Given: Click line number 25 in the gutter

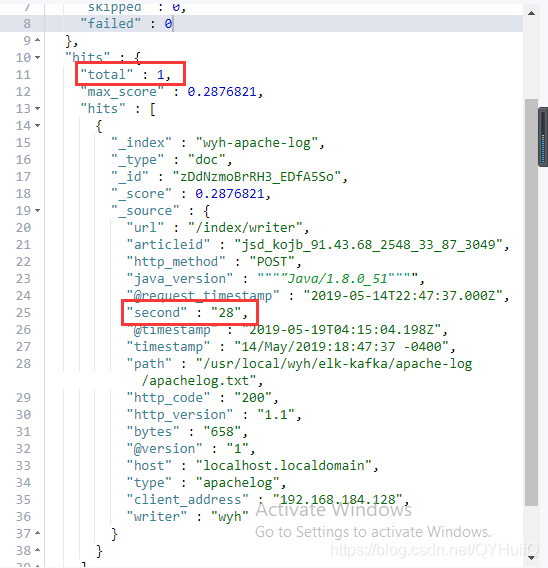Looking at the screenshot, I should click(x=23, y=313).
